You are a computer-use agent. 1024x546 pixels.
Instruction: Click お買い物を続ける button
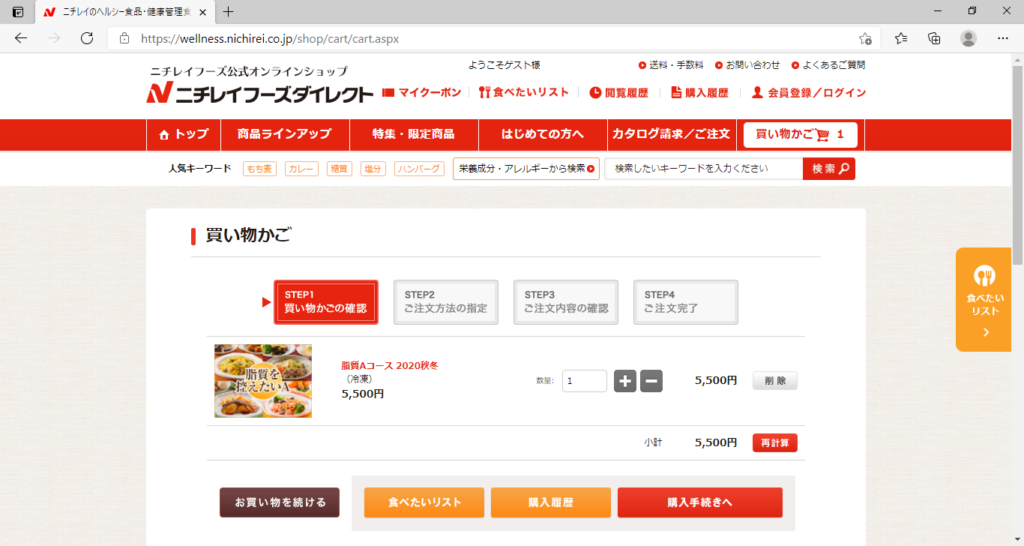pos(280,502)
